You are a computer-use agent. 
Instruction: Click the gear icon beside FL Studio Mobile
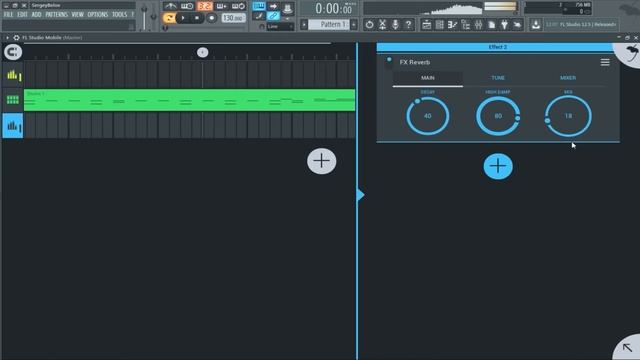16,38
